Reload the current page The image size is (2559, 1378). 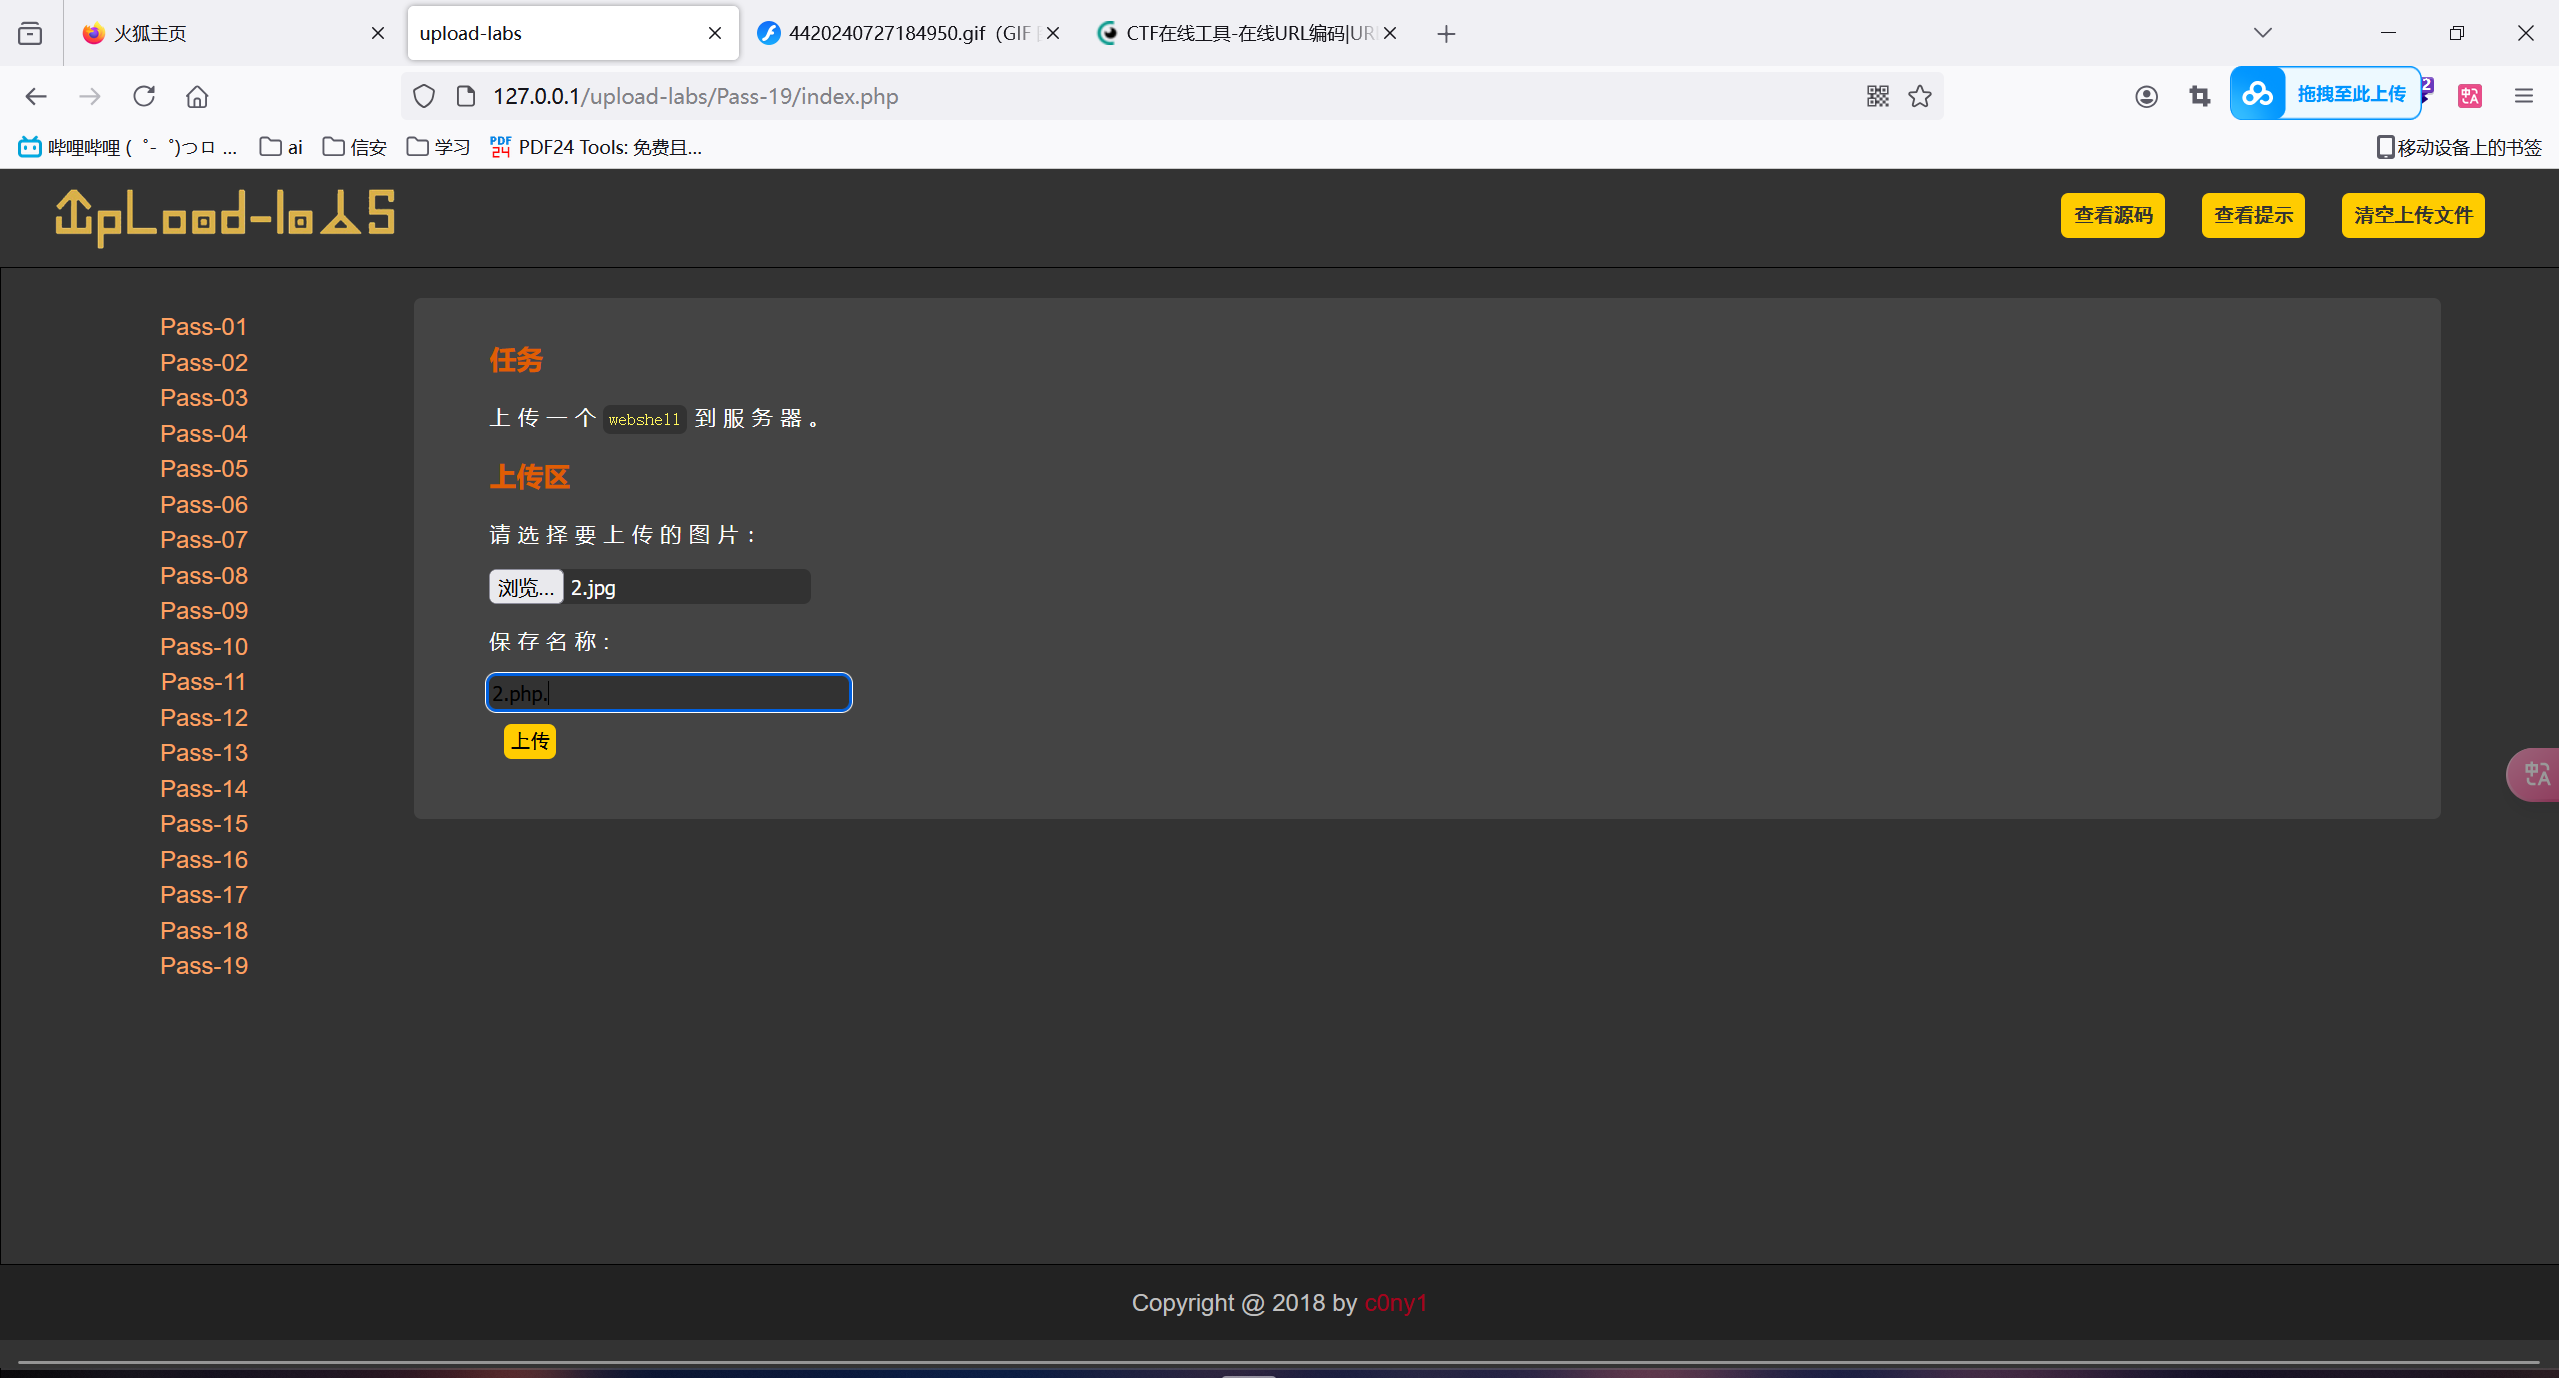point(144,96)
